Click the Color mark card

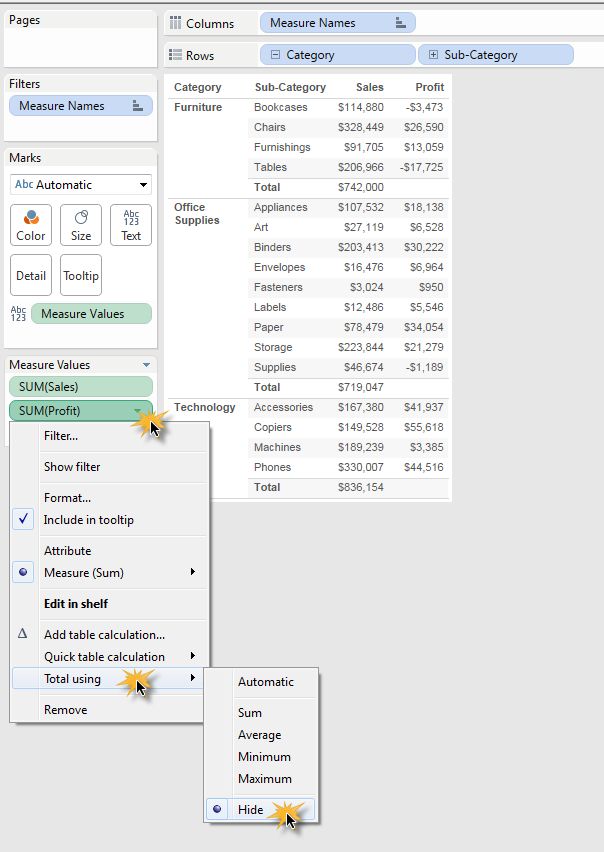(x=31, y=225)
